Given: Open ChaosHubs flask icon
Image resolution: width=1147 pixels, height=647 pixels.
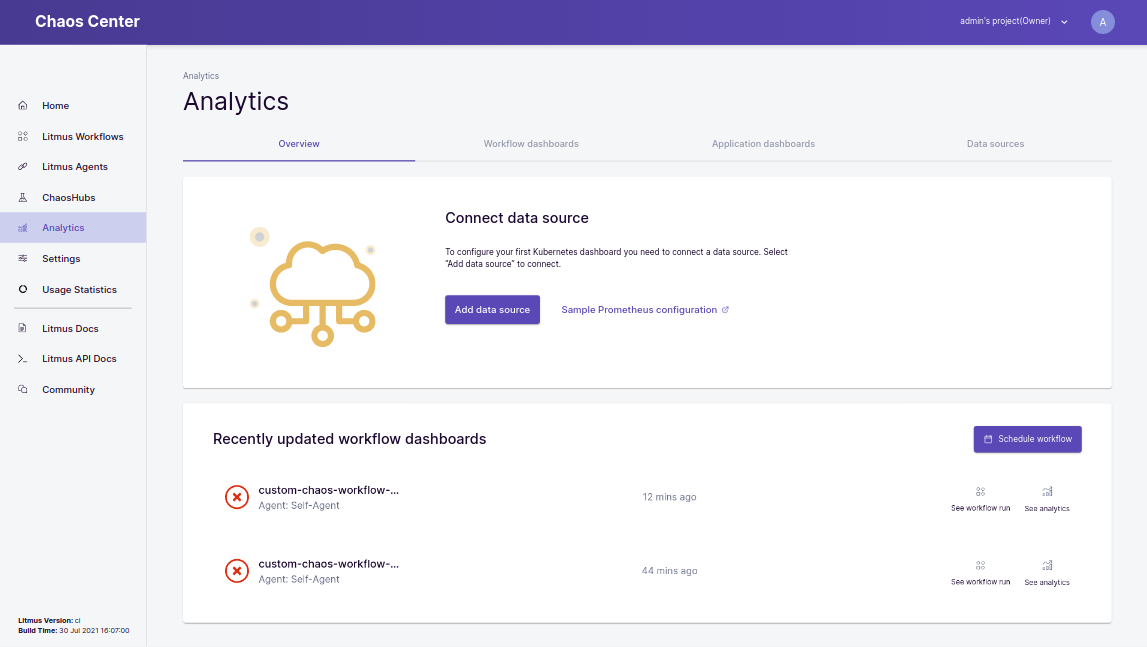Looking at the screenshot, I should coord(23,198).
